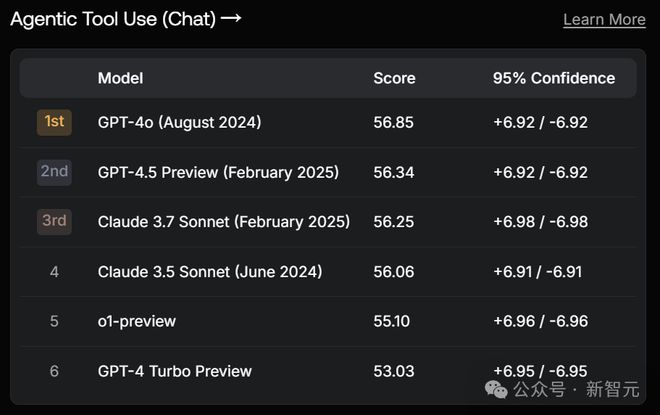Click the 56.85 score value
This screenshot has width=660, height=415.
pyautogui.click(x=393, y=122)
